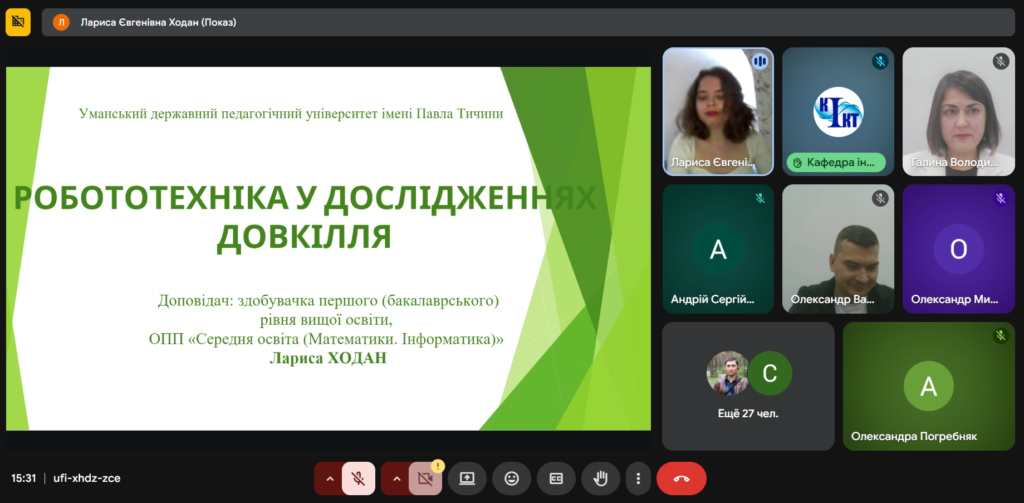Select Лариса Євгенівна's video tile
Screen dimensions: 1024x503
718,110
